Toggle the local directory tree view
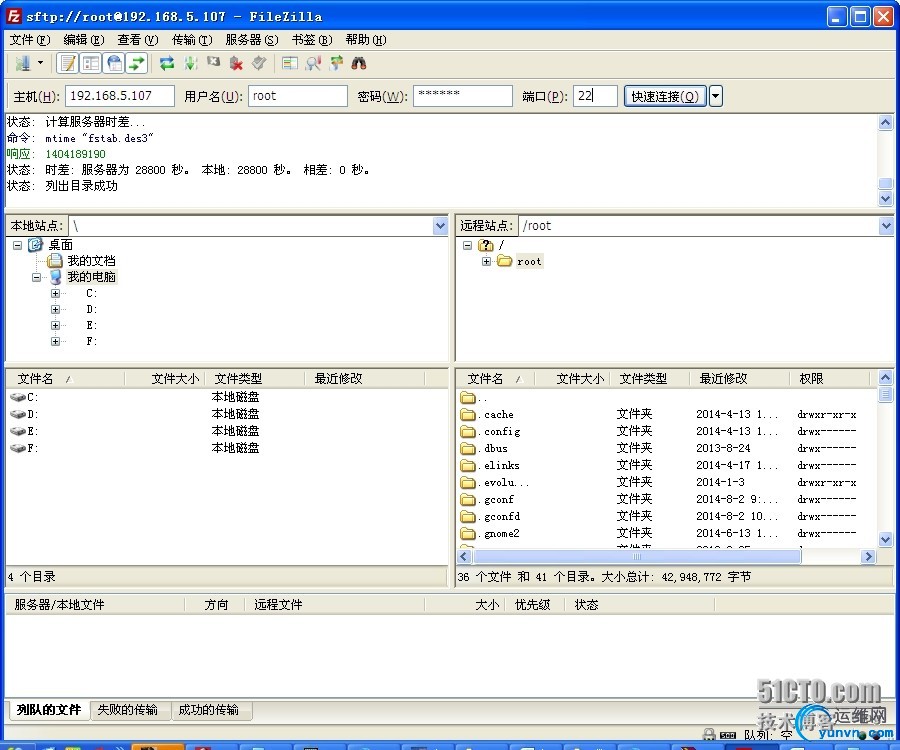The image size is (900, 750). point(90,62)
